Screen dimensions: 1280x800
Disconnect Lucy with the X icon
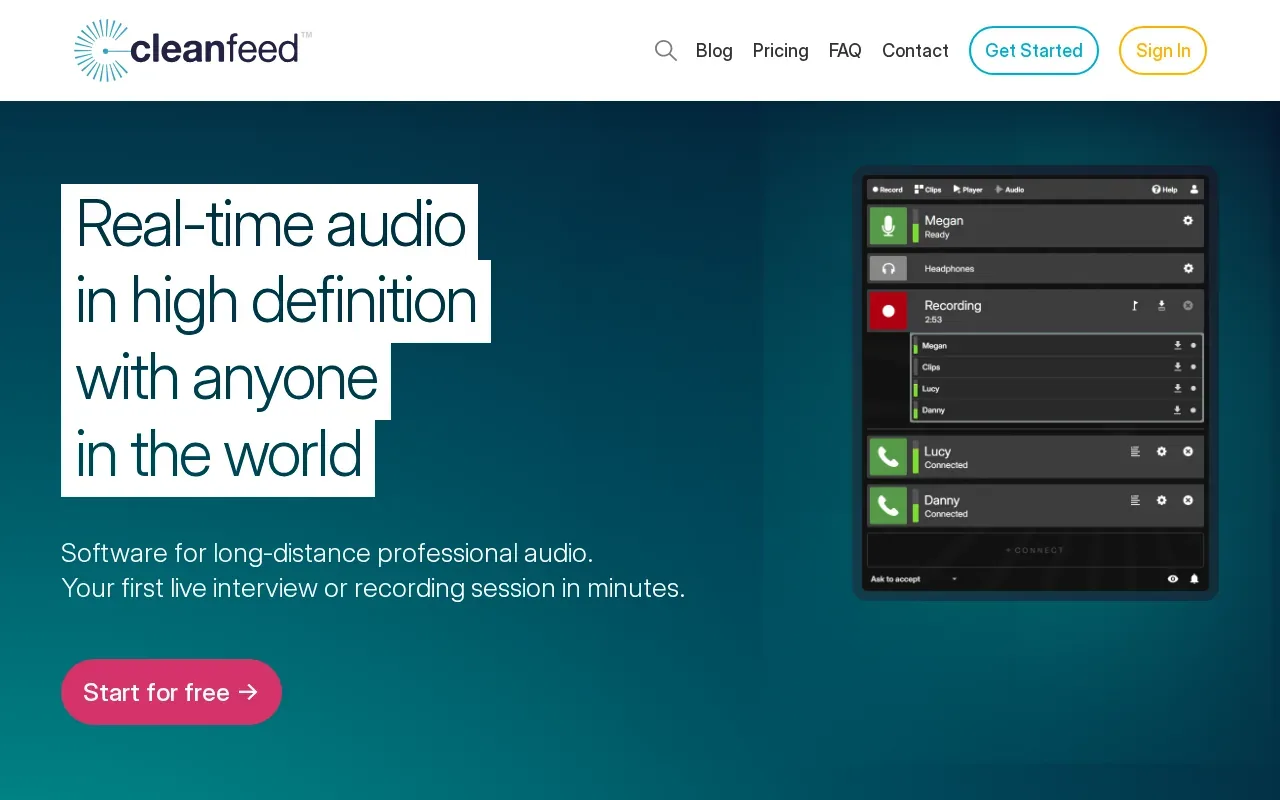click(1188, 451)
